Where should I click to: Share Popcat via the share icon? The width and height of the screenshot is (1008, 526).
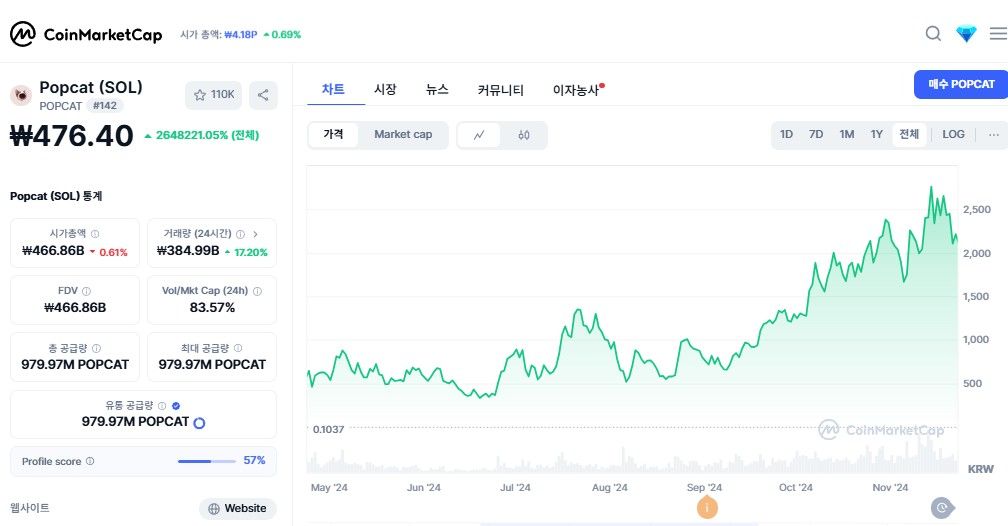(263, 95)
